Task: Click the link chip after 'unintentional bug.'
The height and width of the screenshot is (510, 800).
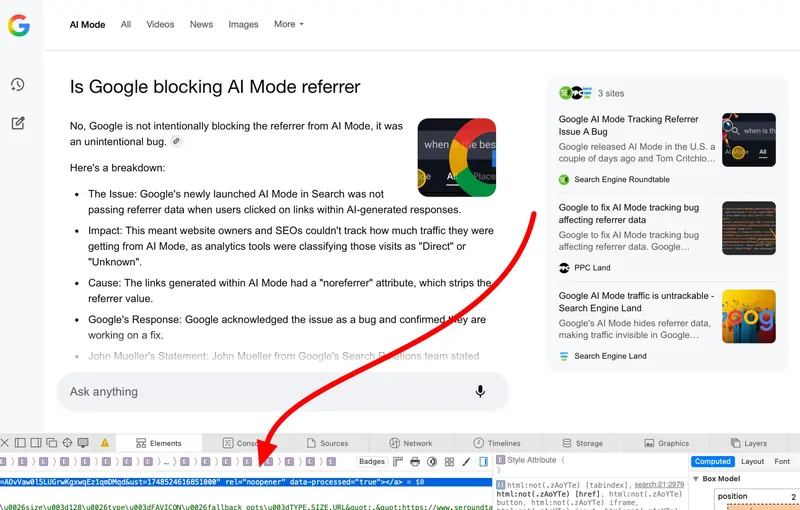Action: 176,142
